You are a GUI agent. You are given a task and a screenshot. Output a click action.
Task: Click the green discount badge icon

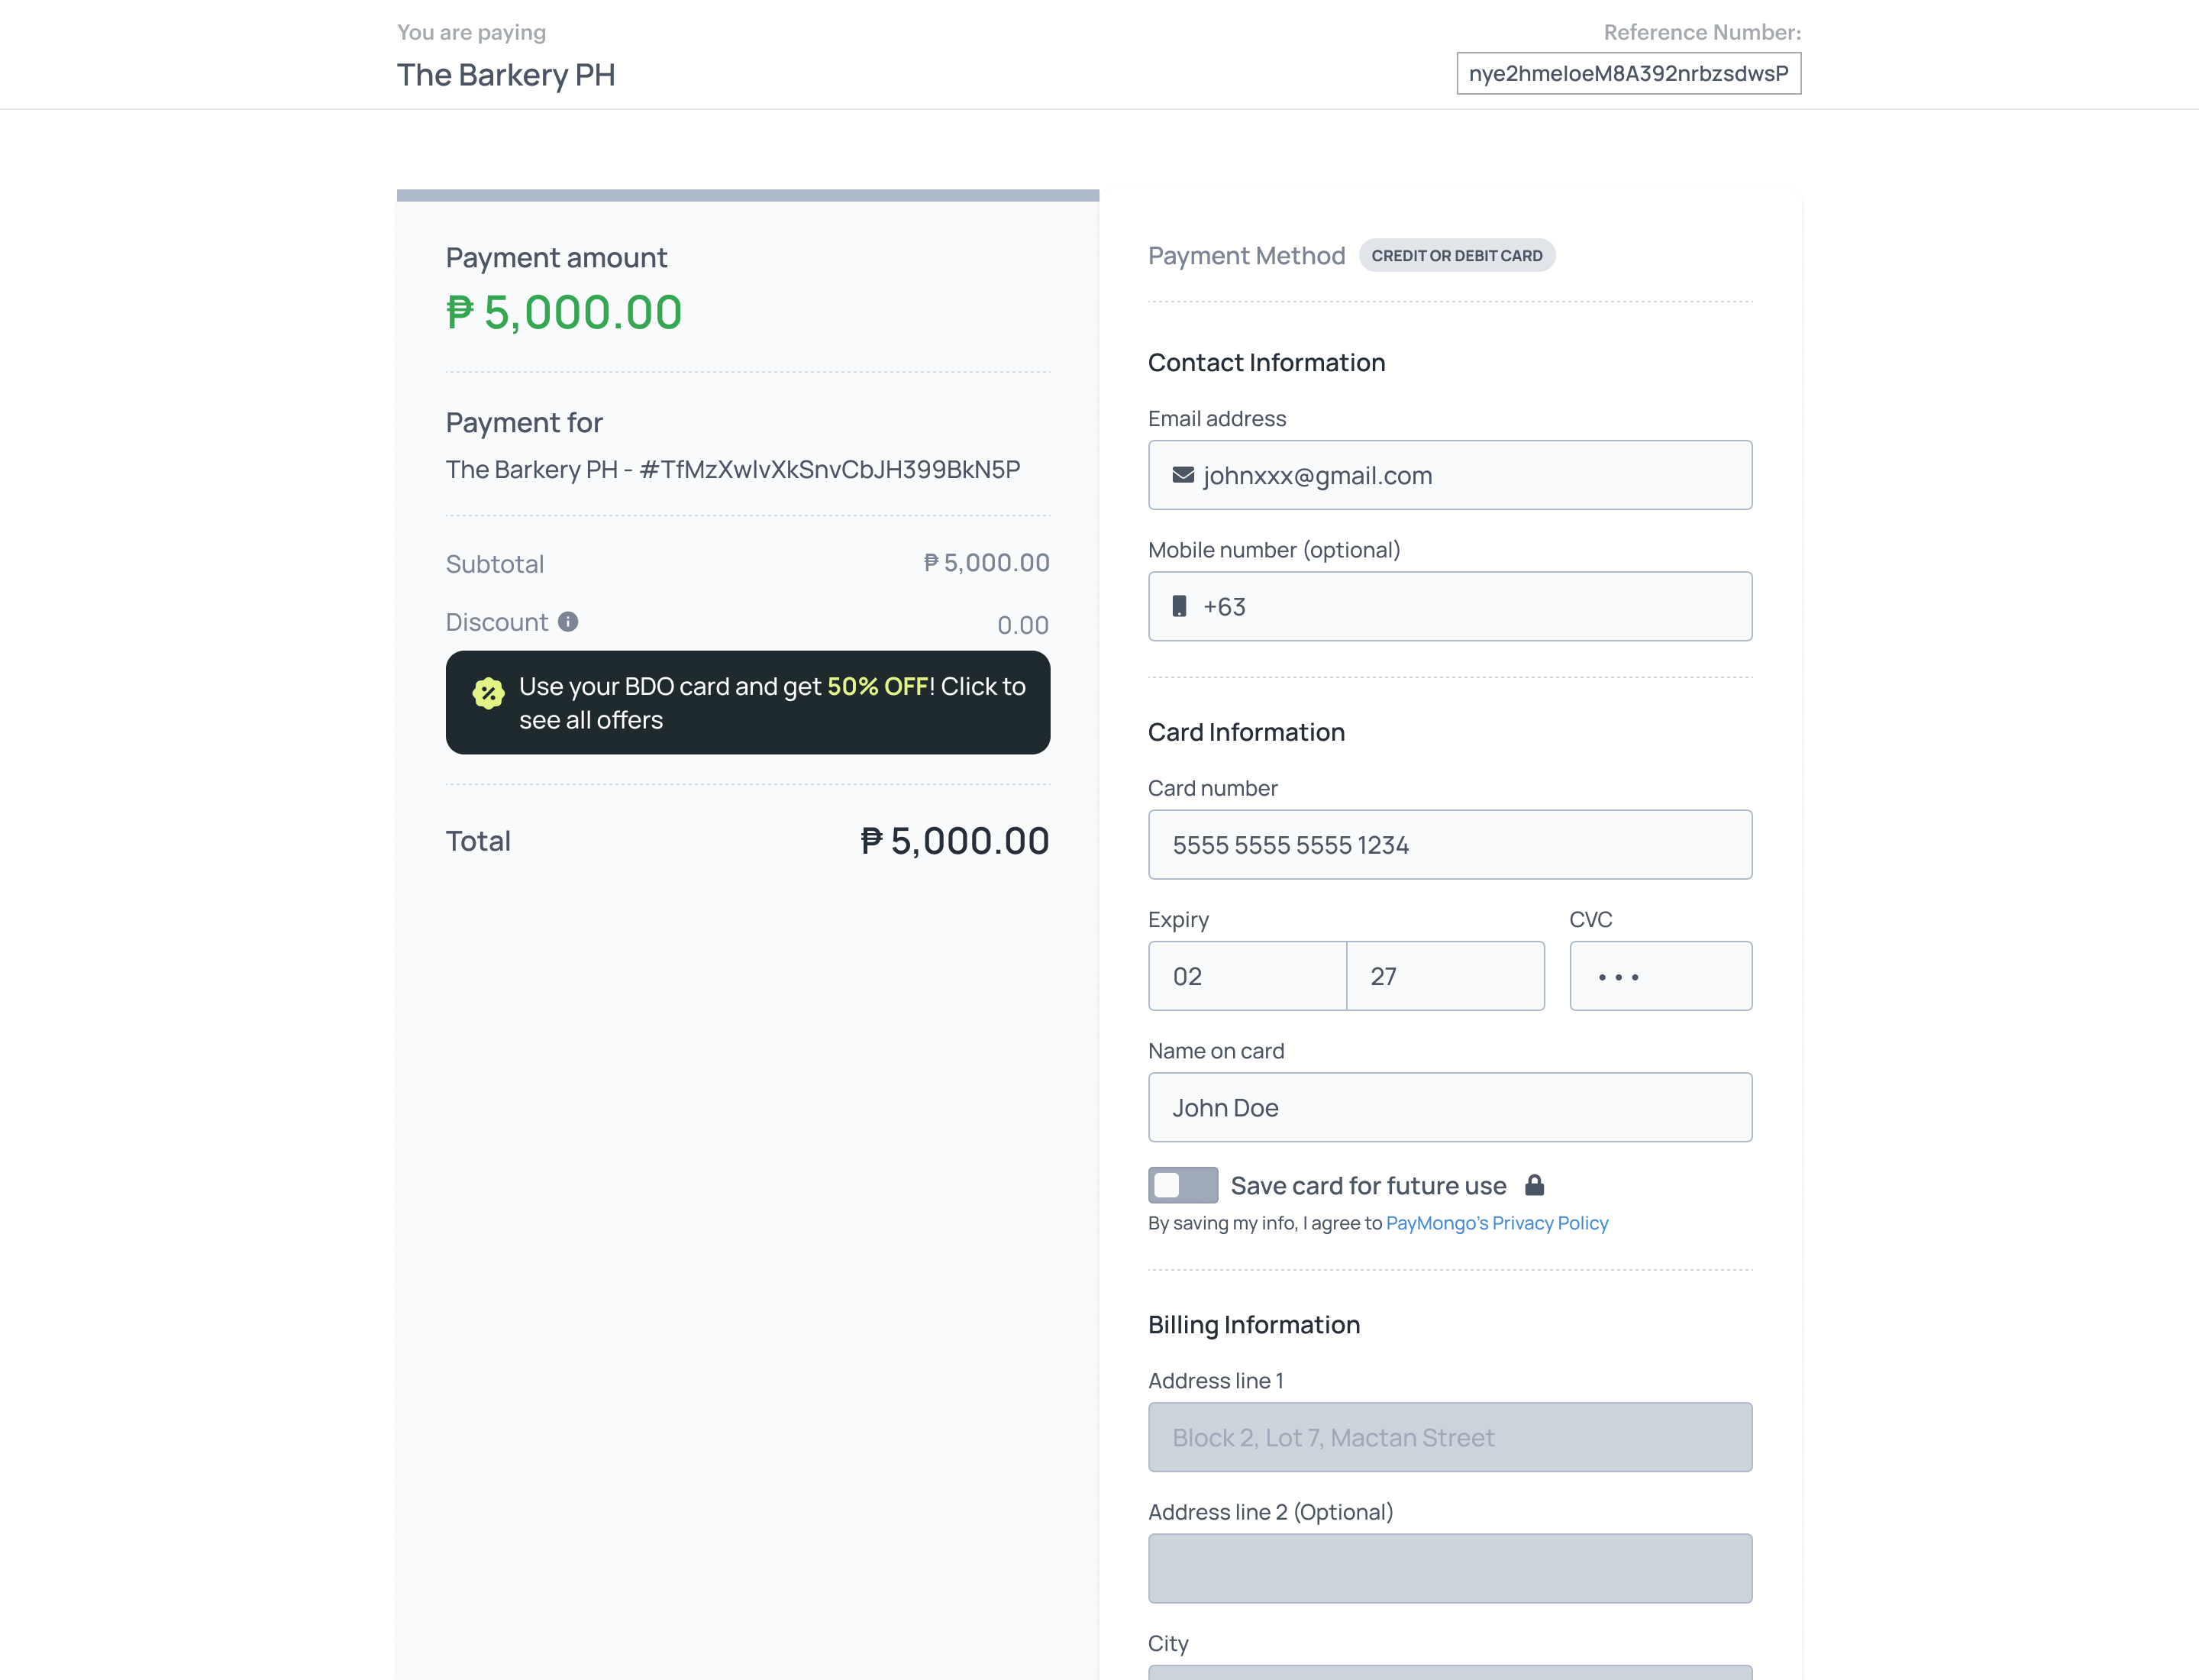point(488,693)
